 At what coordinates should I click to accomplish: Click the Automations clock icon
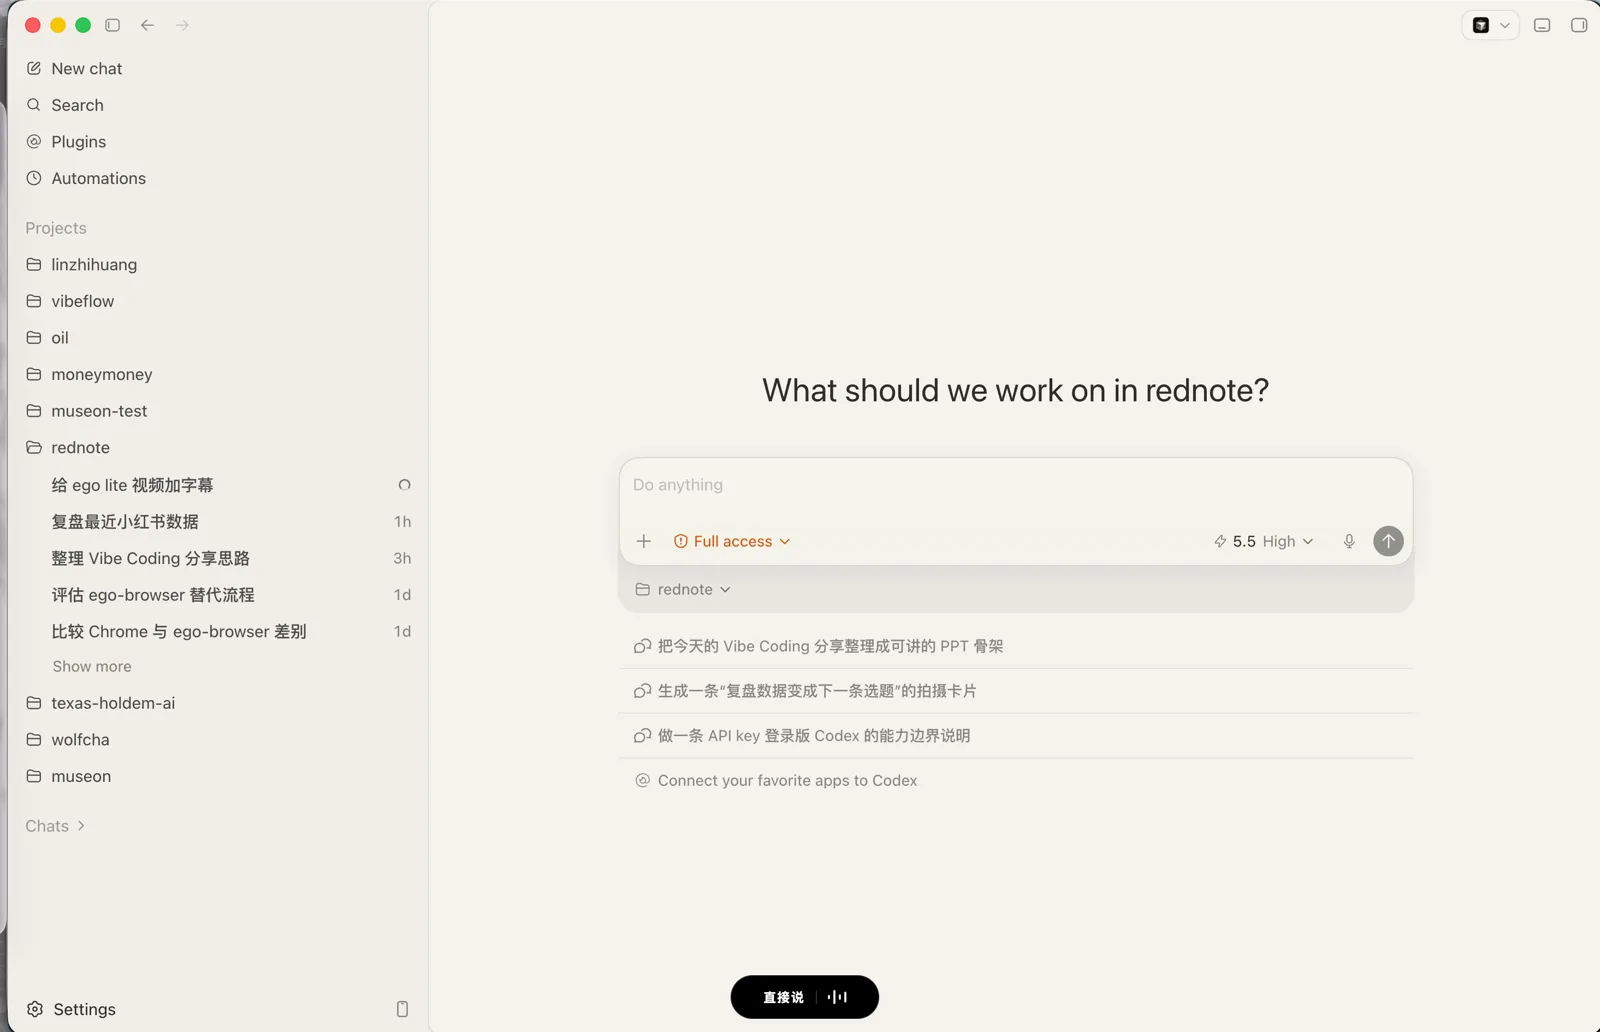tap(34, 178)
